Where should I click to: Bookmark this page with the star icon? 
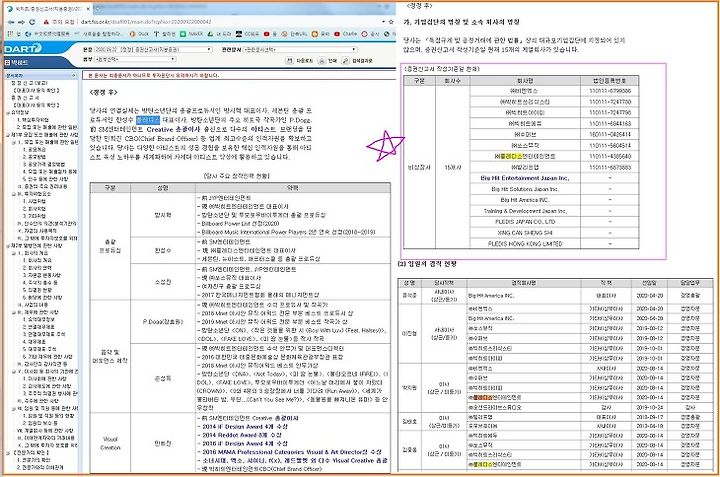point(391,22)
